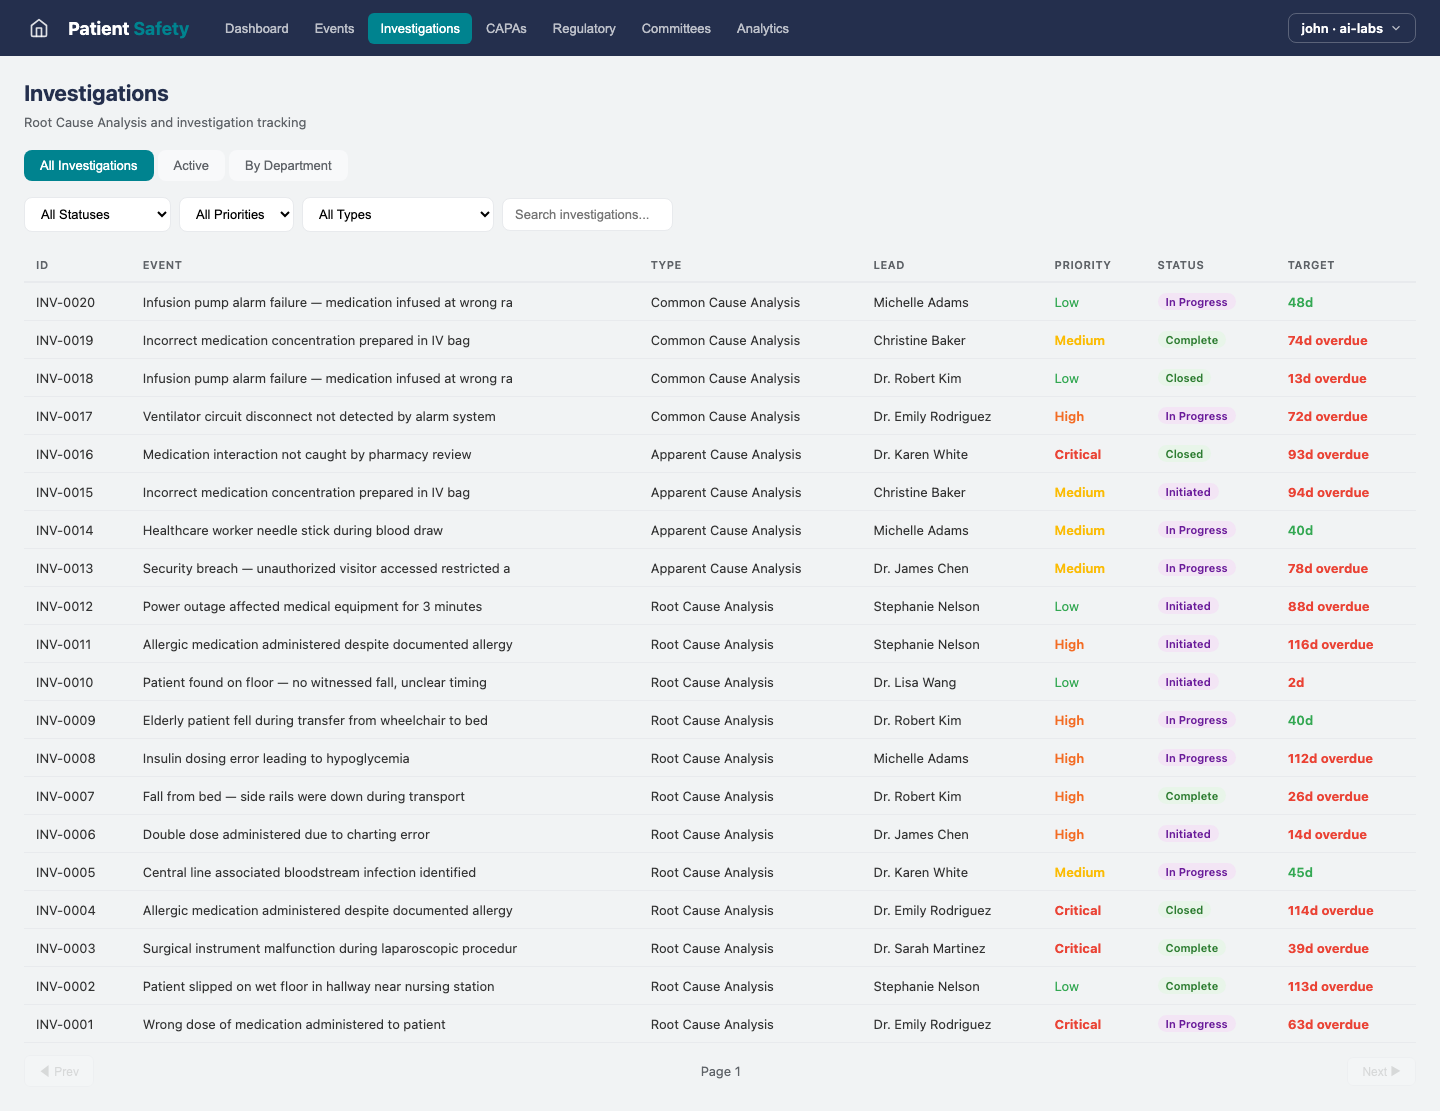
Task: Open the Regulatory section
Action: 584,28
